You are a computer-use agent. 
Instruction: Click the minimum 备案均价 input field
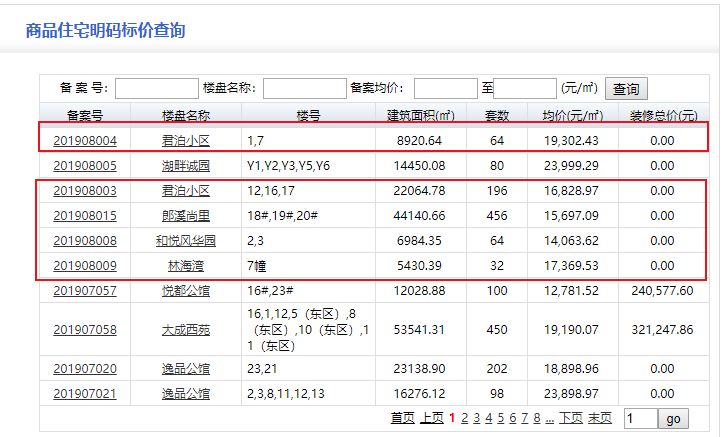(x=445, y=88)
